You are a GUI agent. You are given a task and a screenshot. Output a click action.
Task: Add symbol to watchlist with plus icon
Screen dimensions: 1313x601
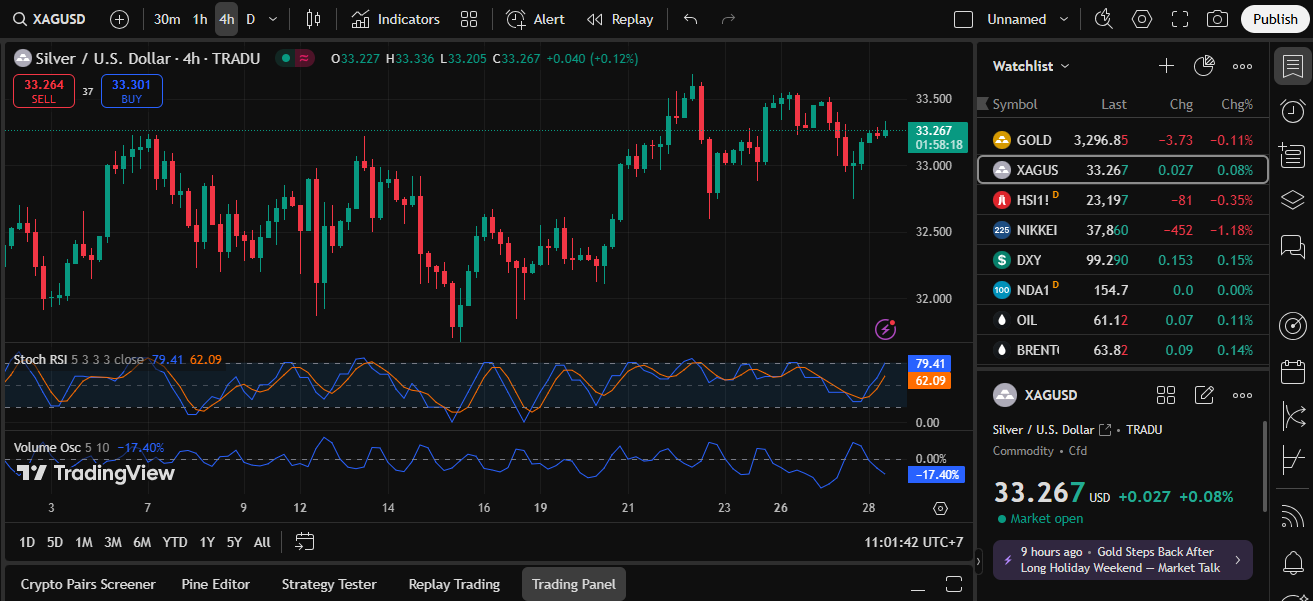pos(1166,66)
